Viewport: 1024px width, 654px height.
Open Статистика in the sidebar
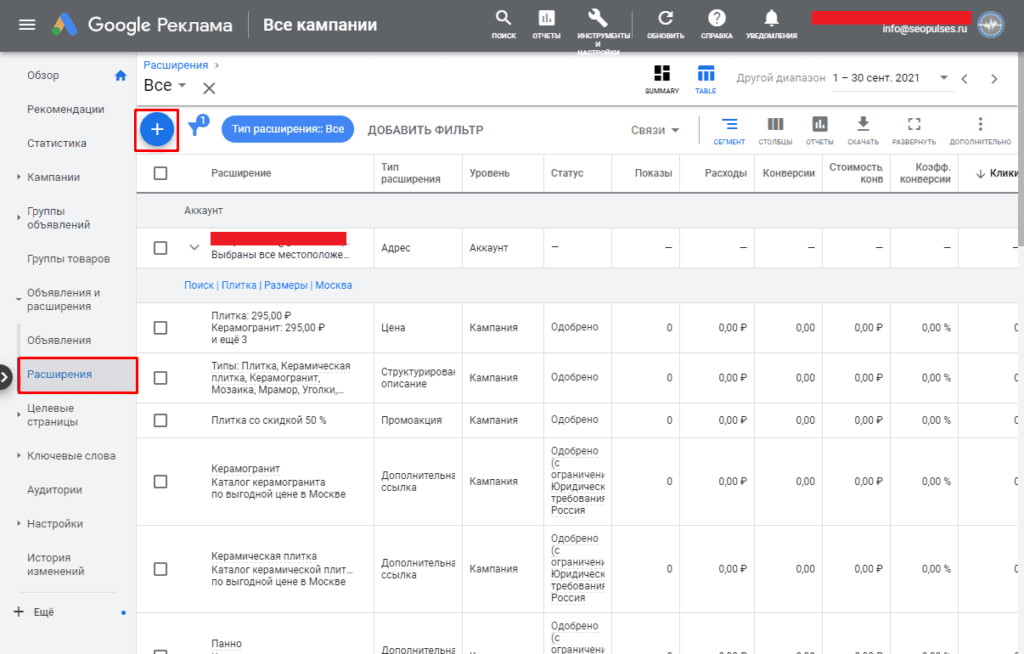click(57, 143)
